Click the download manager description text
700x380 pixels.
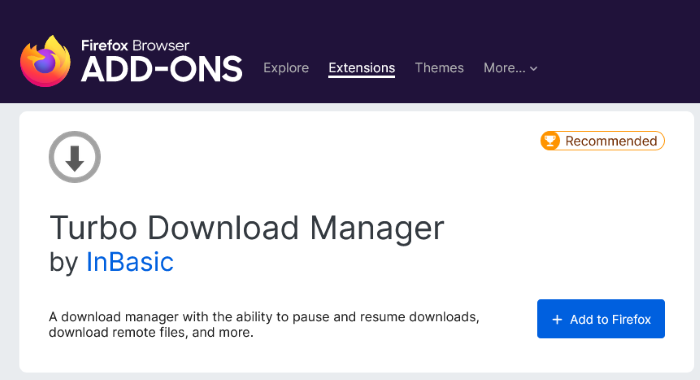[264, 325]
